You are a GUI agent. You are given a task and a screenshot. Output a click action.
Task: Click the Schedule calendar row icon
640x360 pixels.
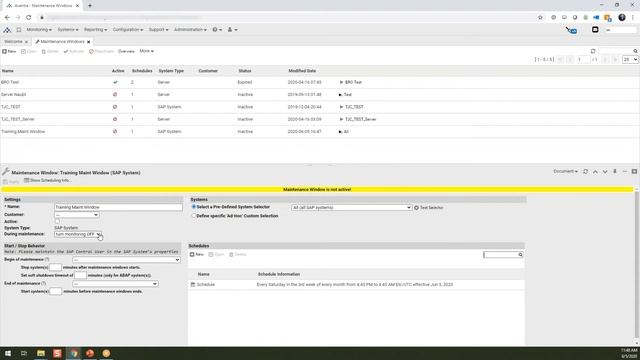point(193,284)
